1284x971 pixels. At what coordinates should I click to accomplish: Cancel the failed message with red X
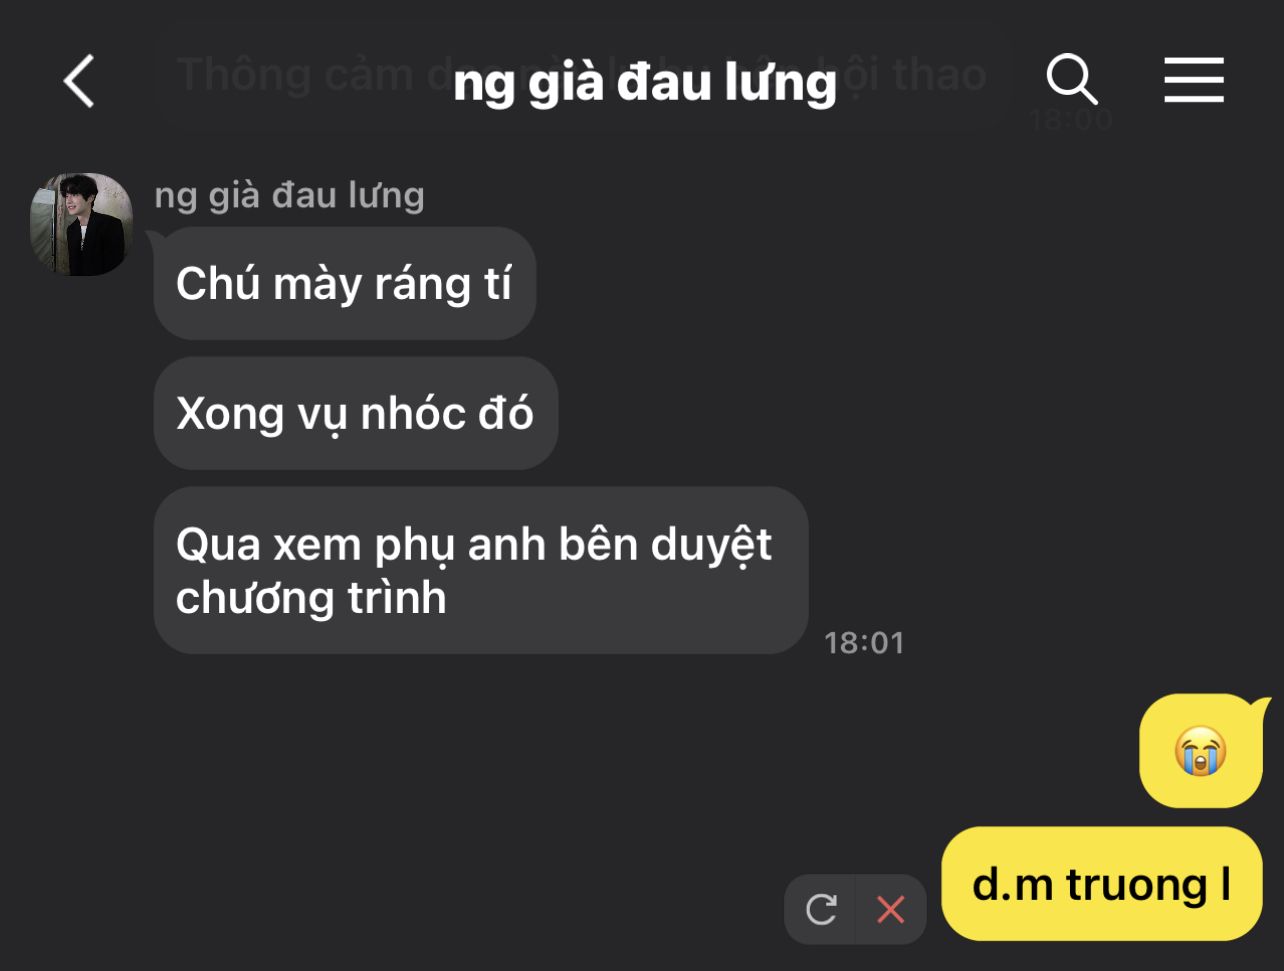coord(890,909)
